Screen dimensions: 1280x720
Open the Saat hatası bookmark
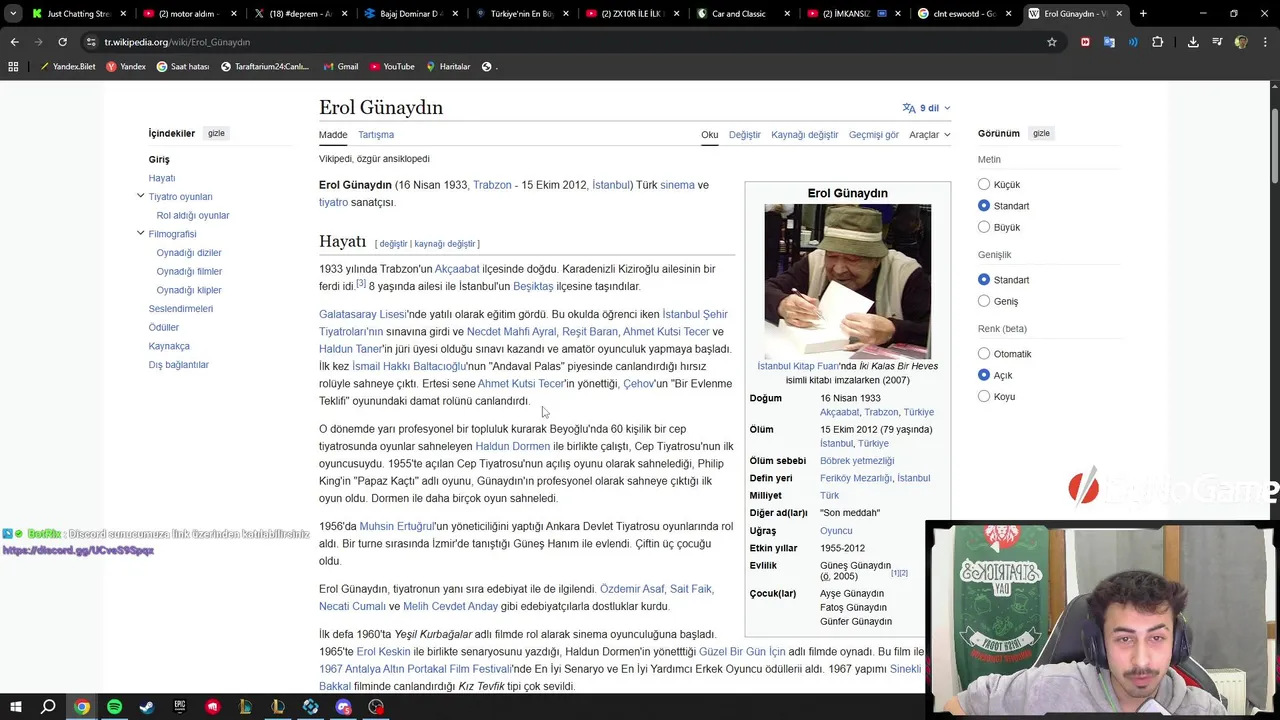(182, 66)
